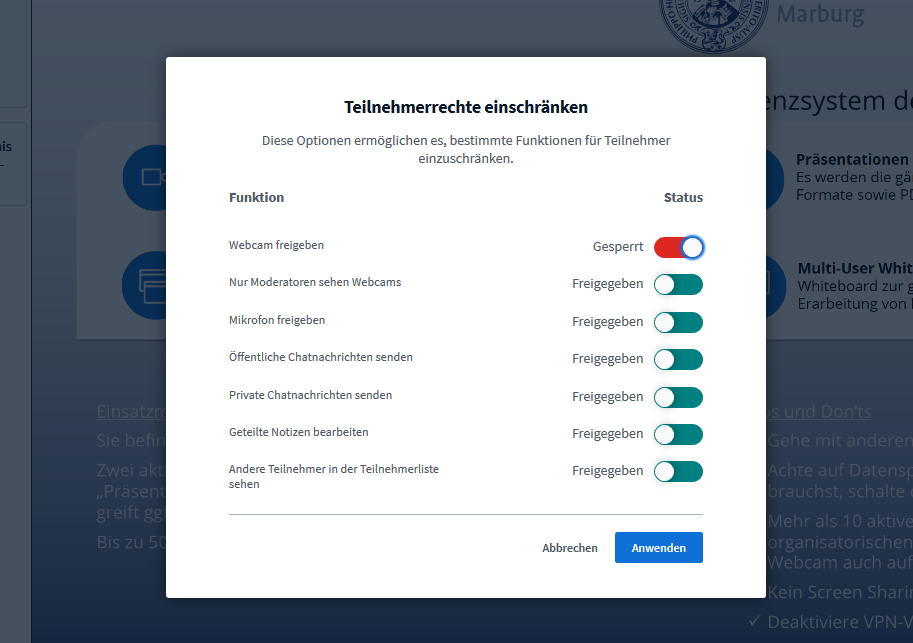913x643 pixels.
Task: Click the Präsentationen heading in background
Action: [852, 160]
